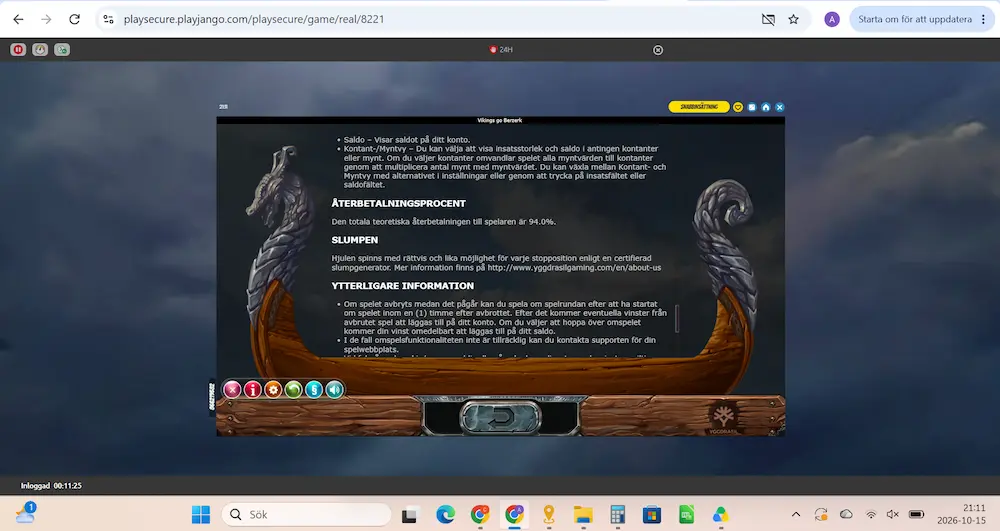Open the red info button in the game
Viewport: 1000px width, 531px height.
tap(253, 389)
